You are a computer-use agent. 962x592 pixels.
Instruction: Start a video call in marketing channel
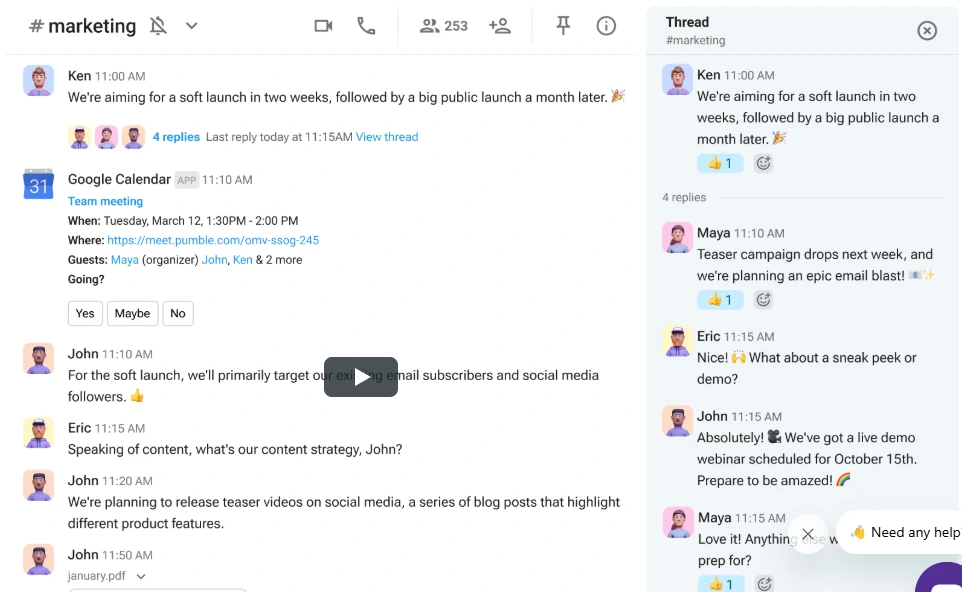pos(323,26)
